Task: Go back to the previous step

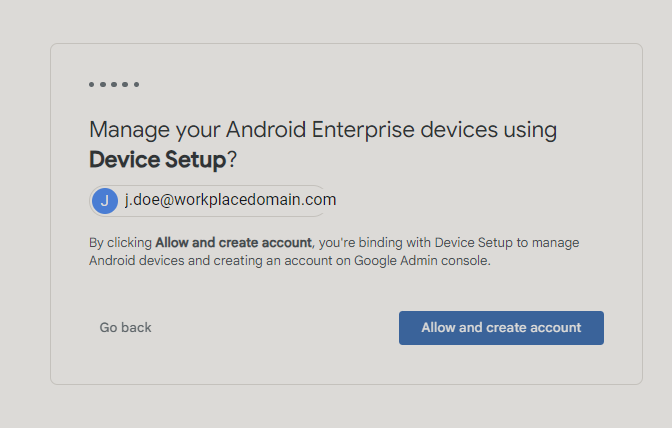Action: coord(125,328)
